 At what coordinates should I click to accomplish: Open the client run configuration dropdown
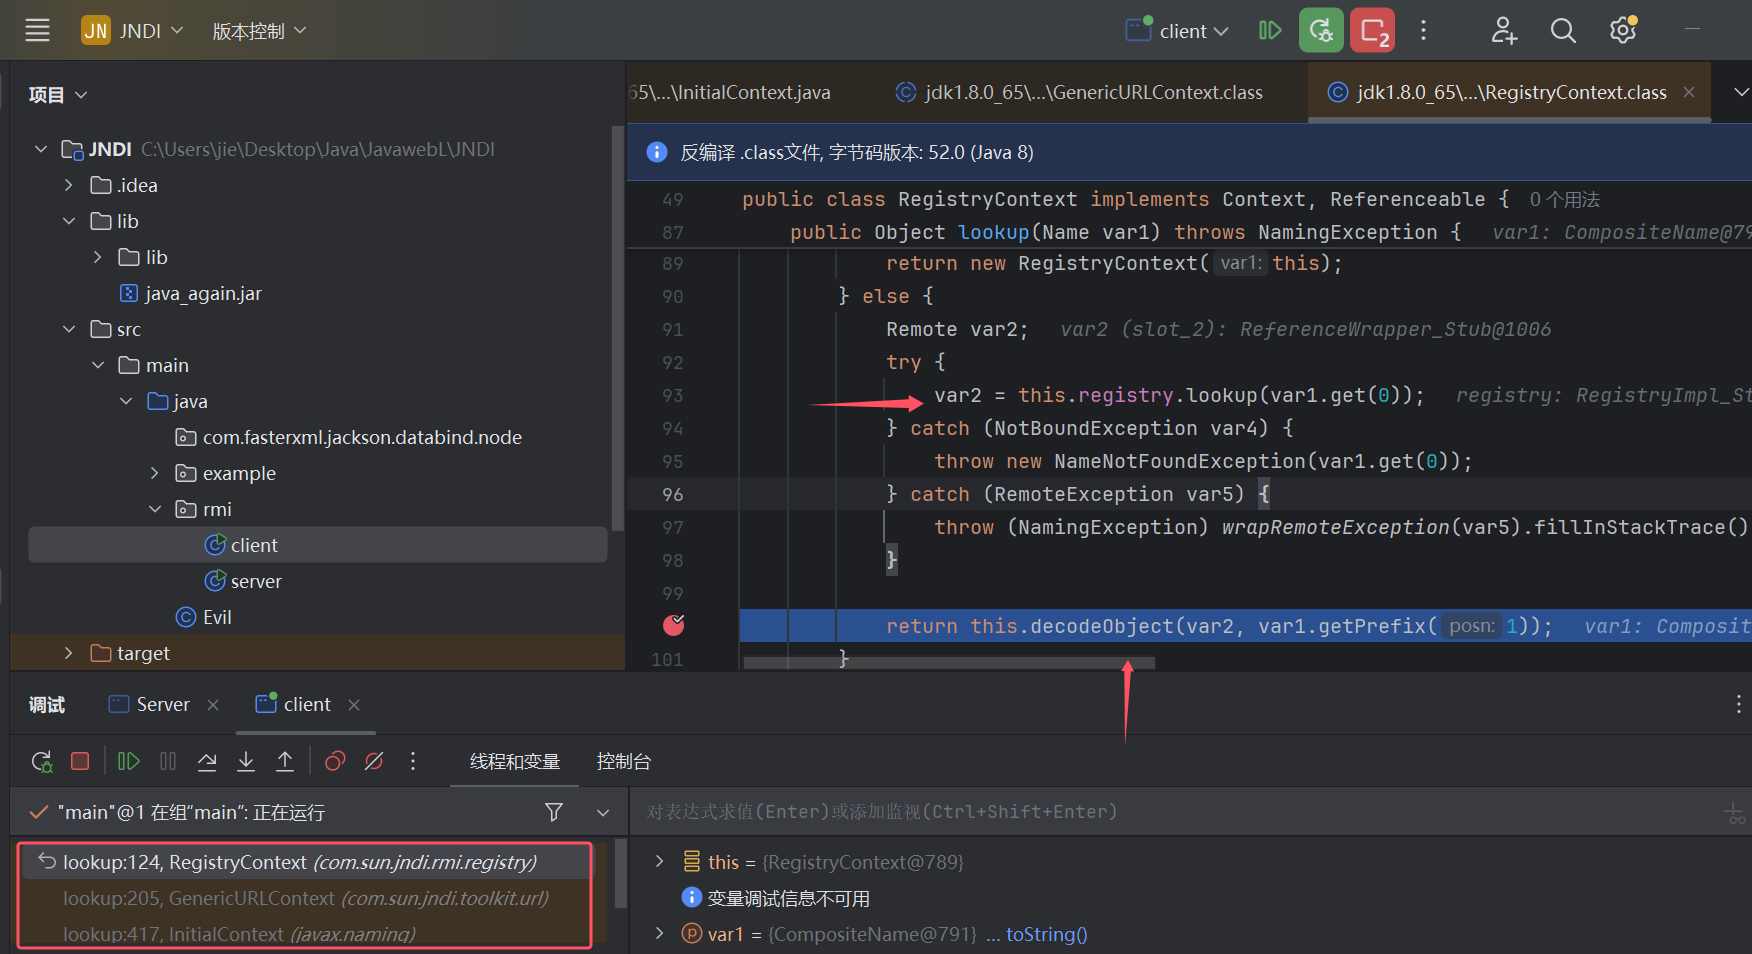point(1177,31)
